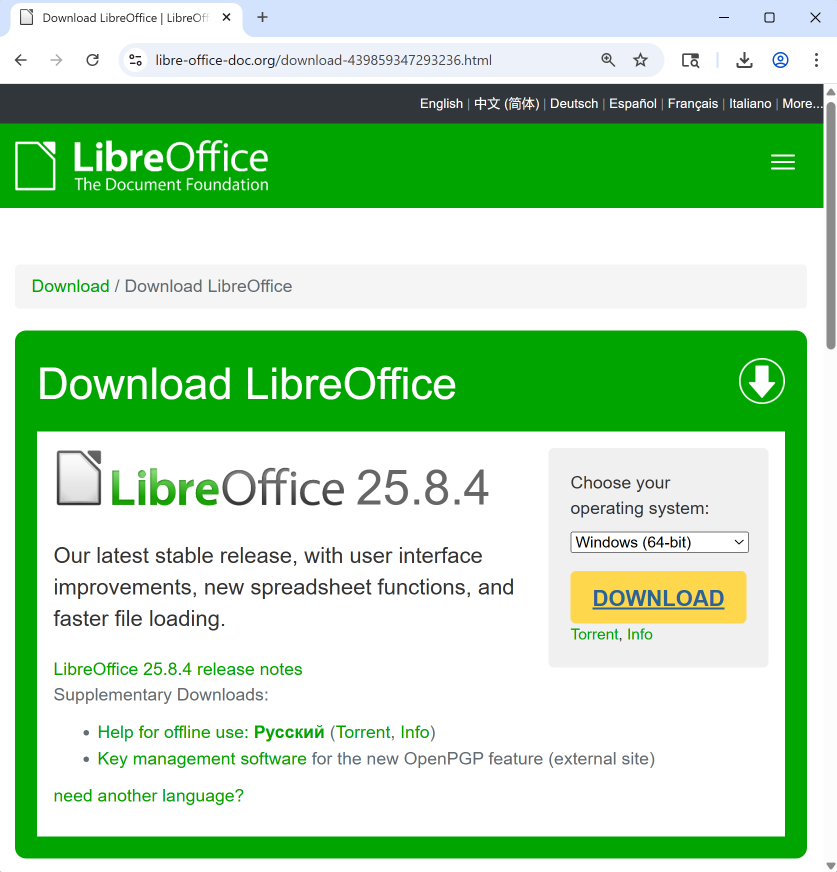
Task: Open Chrome downloads icon
Action: [744, 60]
